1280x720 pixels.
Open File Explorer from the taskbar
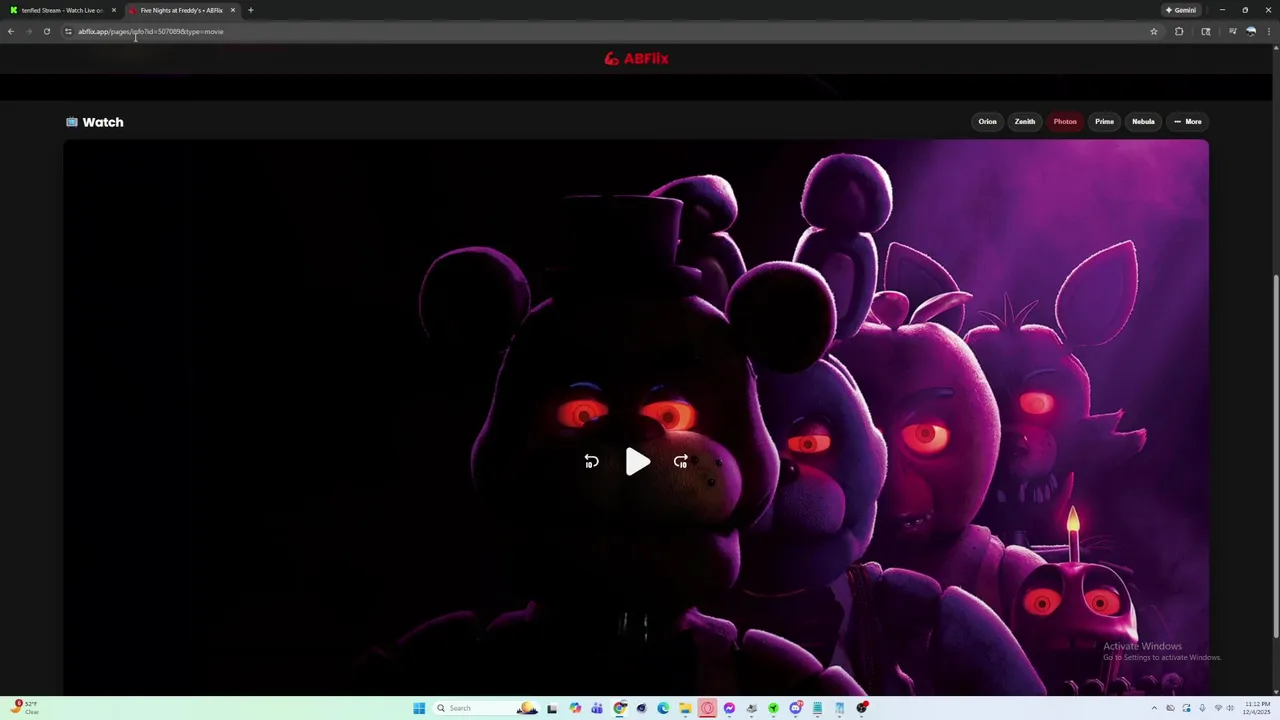686,708
